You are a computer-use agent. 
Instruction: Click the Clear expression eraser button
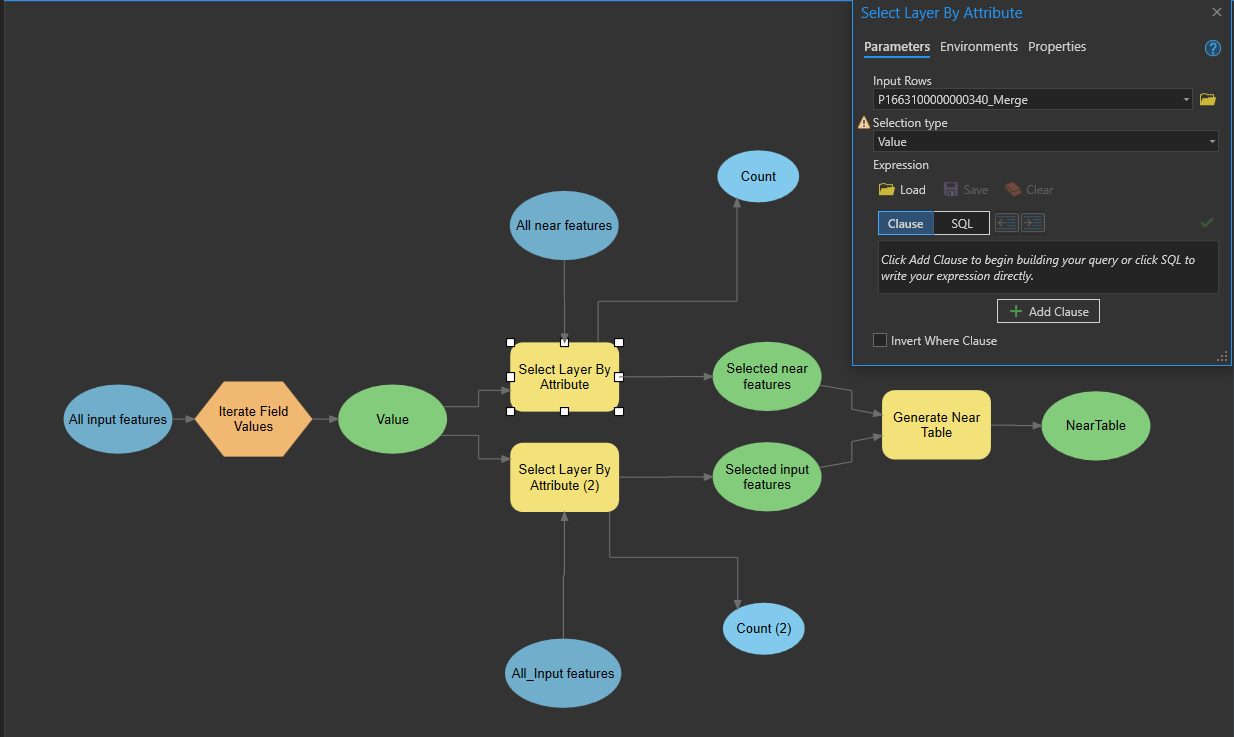(1029, 189)
